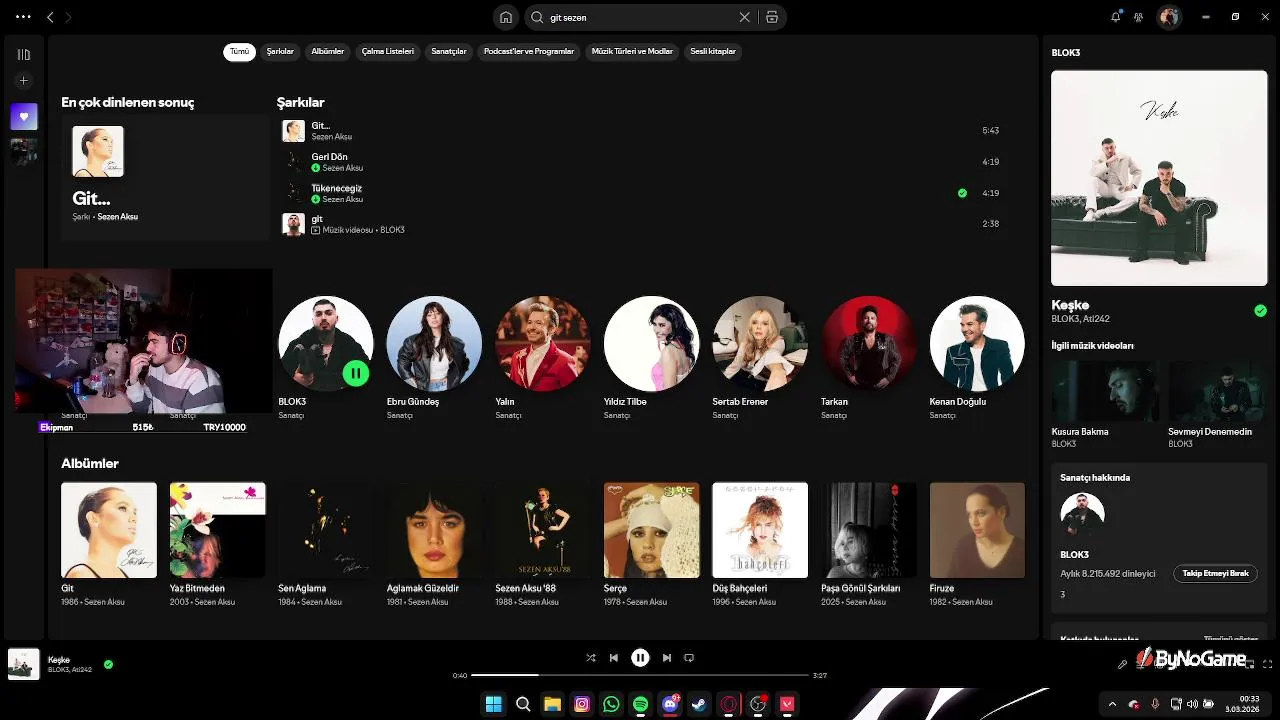Open Discord from taskbar
The image size is (1280, 720).
point(670,704)
